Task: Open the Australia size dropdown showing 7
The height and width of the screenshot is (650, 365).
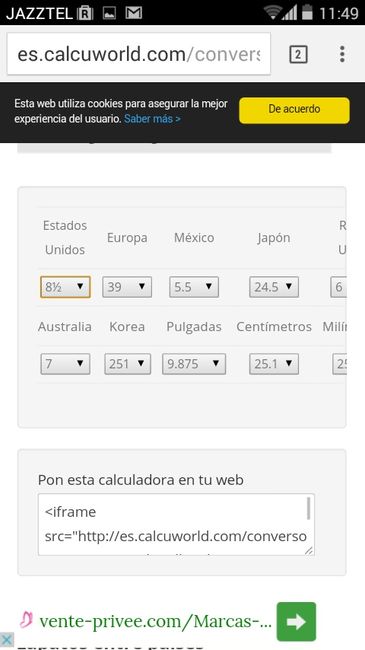Action: 65,364
